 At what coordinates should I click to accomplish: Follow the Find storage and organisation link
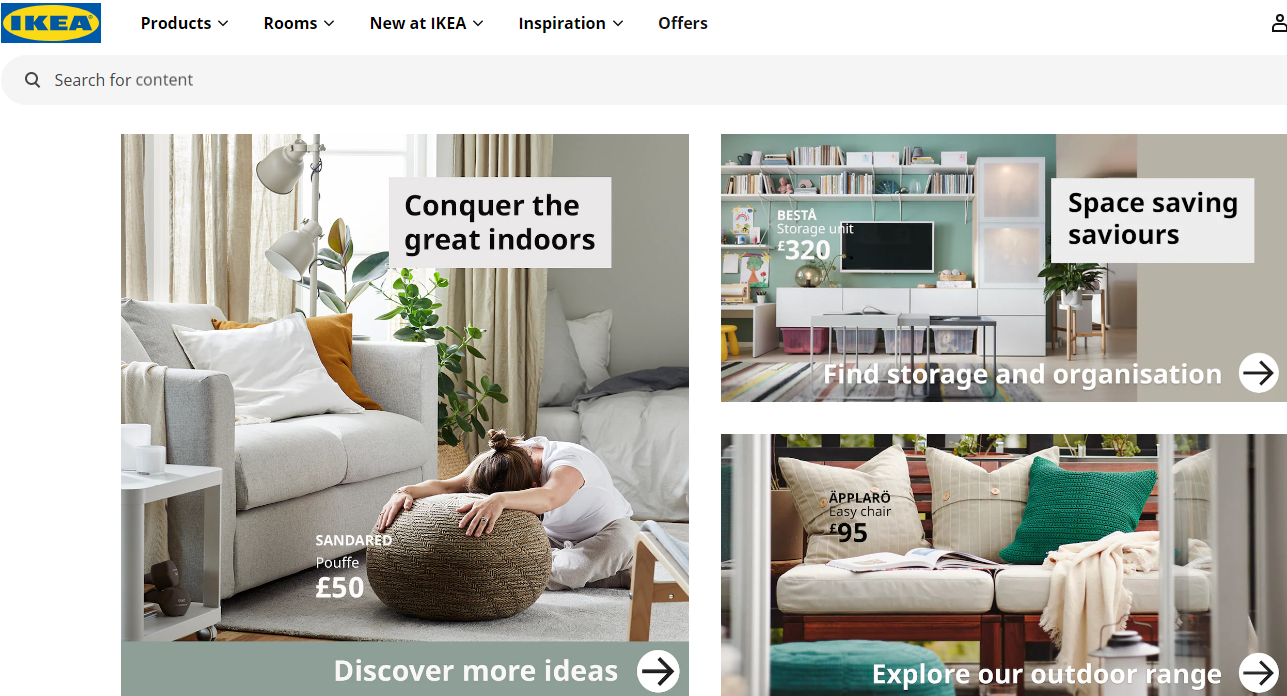coord(1022,374)
